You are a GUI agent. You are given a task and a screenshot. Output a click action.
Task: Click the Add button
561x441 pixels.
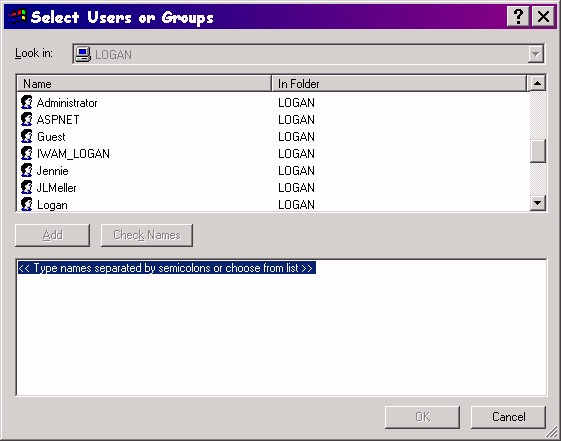(x=52, y=235)
